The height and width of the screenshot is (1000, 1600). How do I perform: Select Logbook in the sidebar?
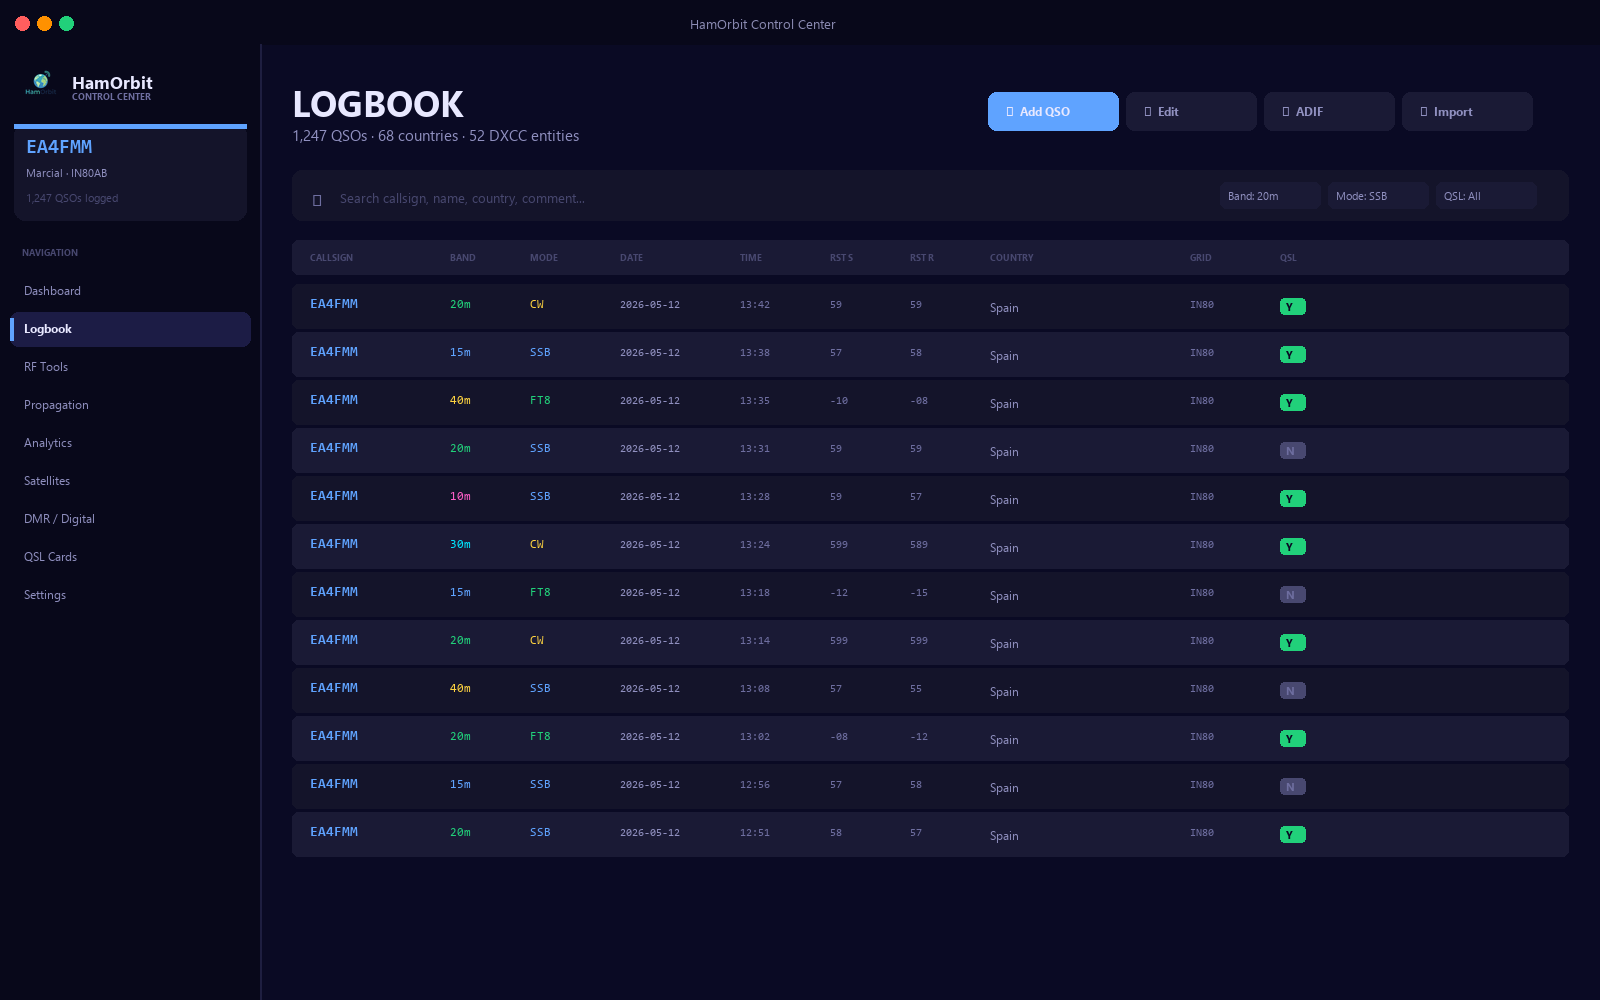tap(130, 329)
